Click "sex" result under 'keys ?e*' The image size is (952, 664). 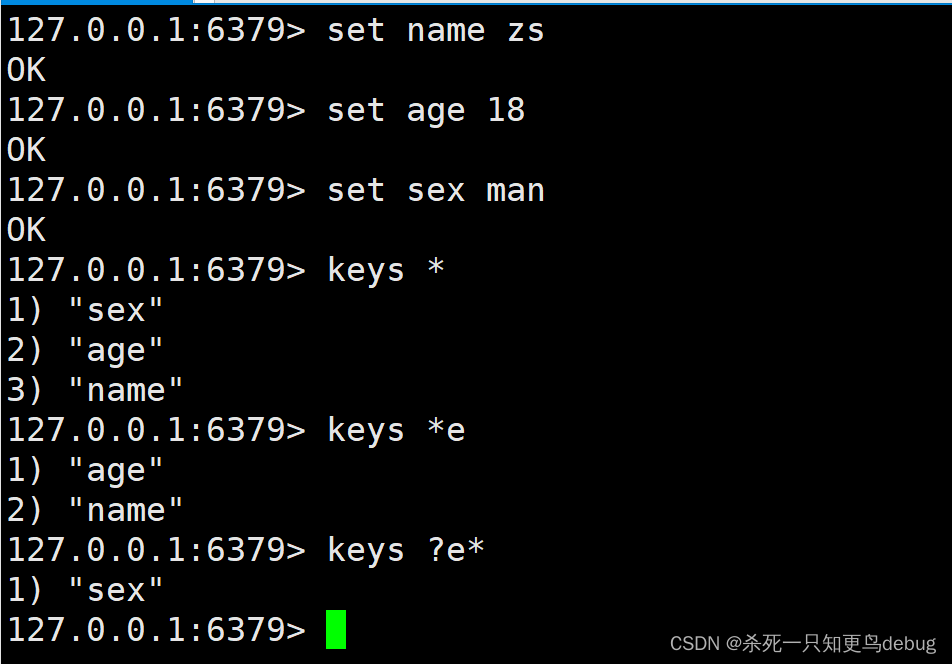(x=115, y=591)
